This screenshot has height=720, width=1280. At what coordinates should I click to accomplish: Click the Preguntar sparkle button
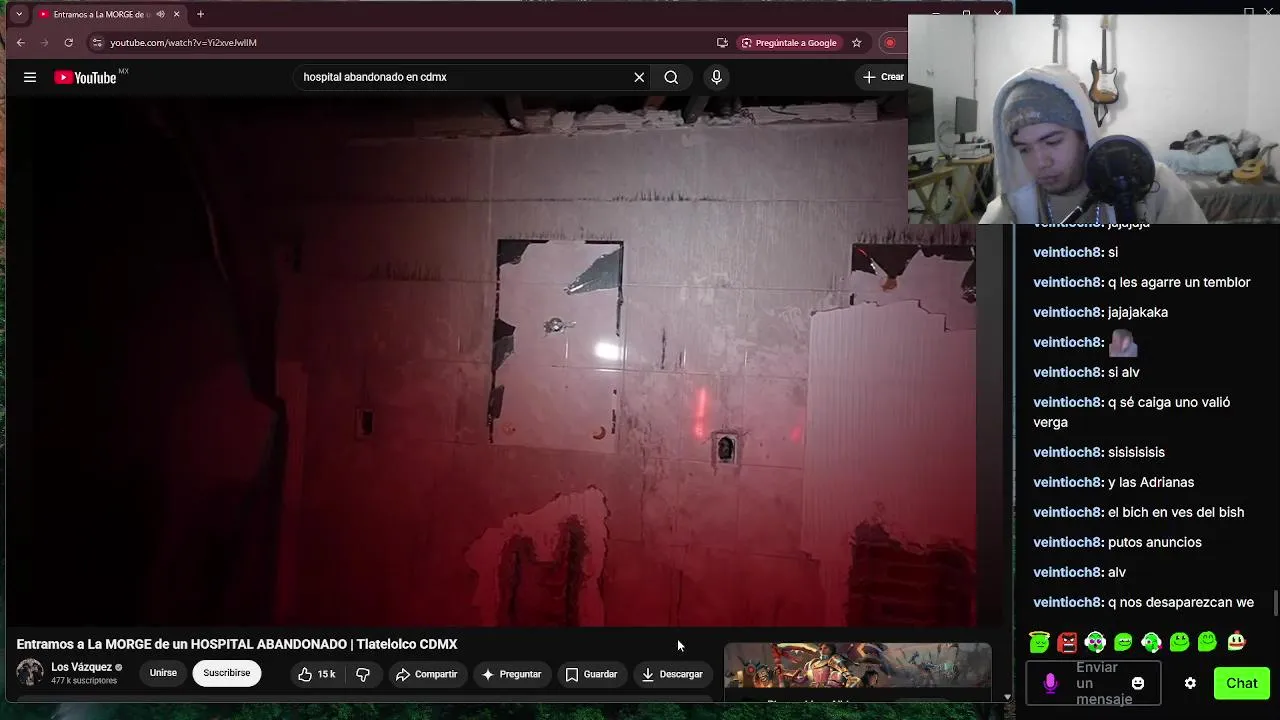(x=511, y=674)
